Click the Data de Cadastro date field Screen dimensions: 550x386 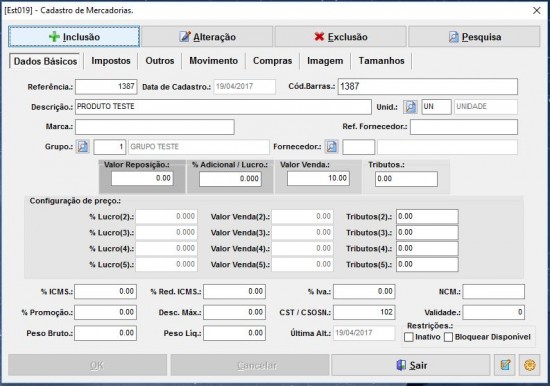tap(244, 87)
